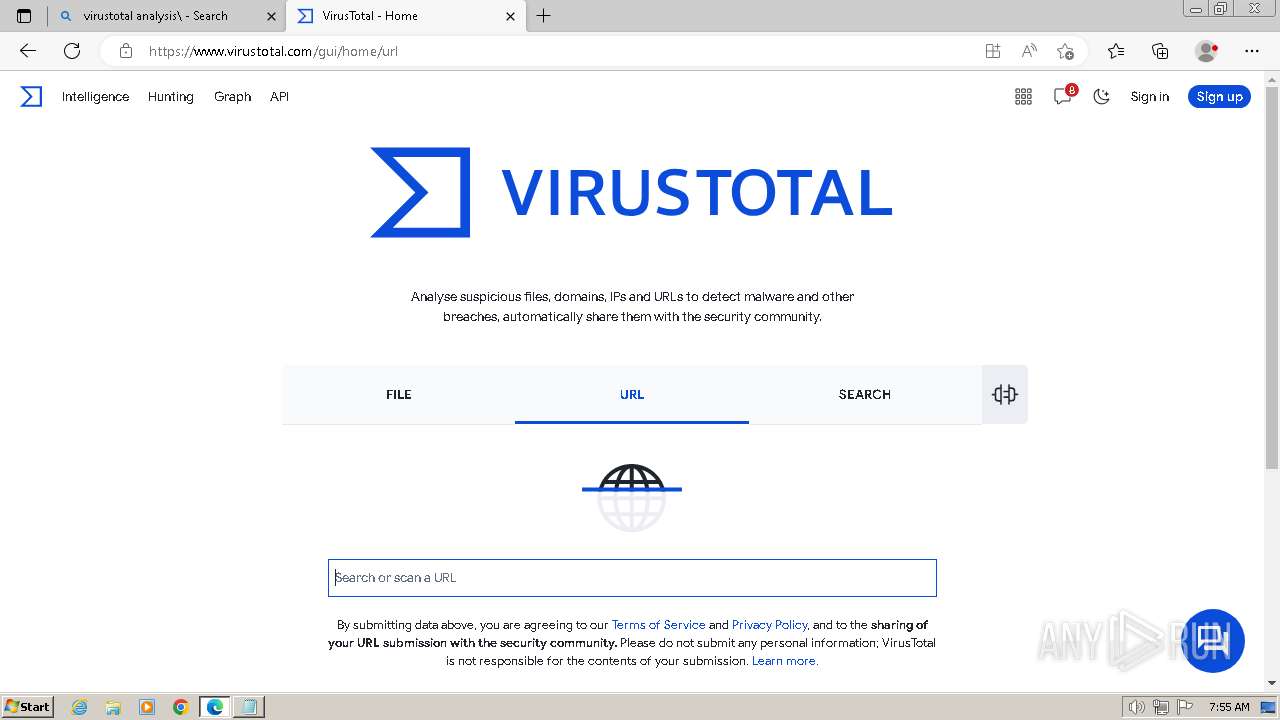
Task: Open the Favorites list icon
Action: [1116, 51]
